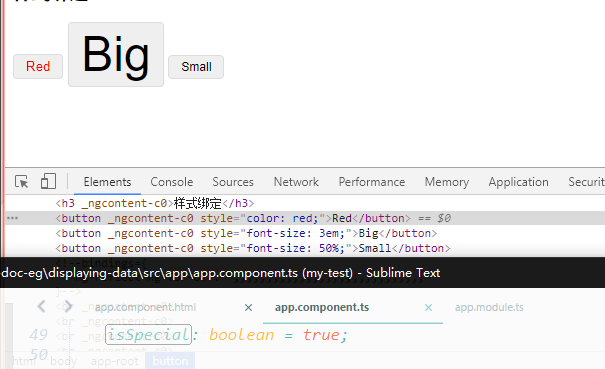Click the boolean type keyword in the editor
The width and height of the screenshot is (605, 369).
[242, 335]
